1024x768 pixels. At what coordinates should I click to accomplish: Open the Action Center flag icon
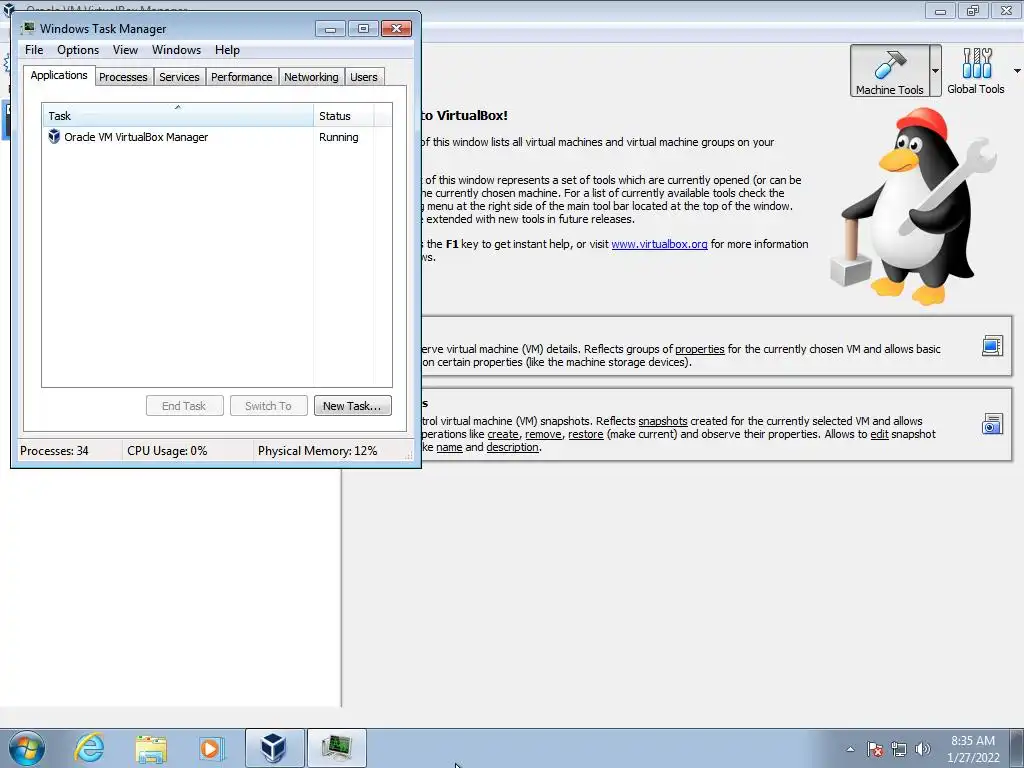(x=875, y=749)
